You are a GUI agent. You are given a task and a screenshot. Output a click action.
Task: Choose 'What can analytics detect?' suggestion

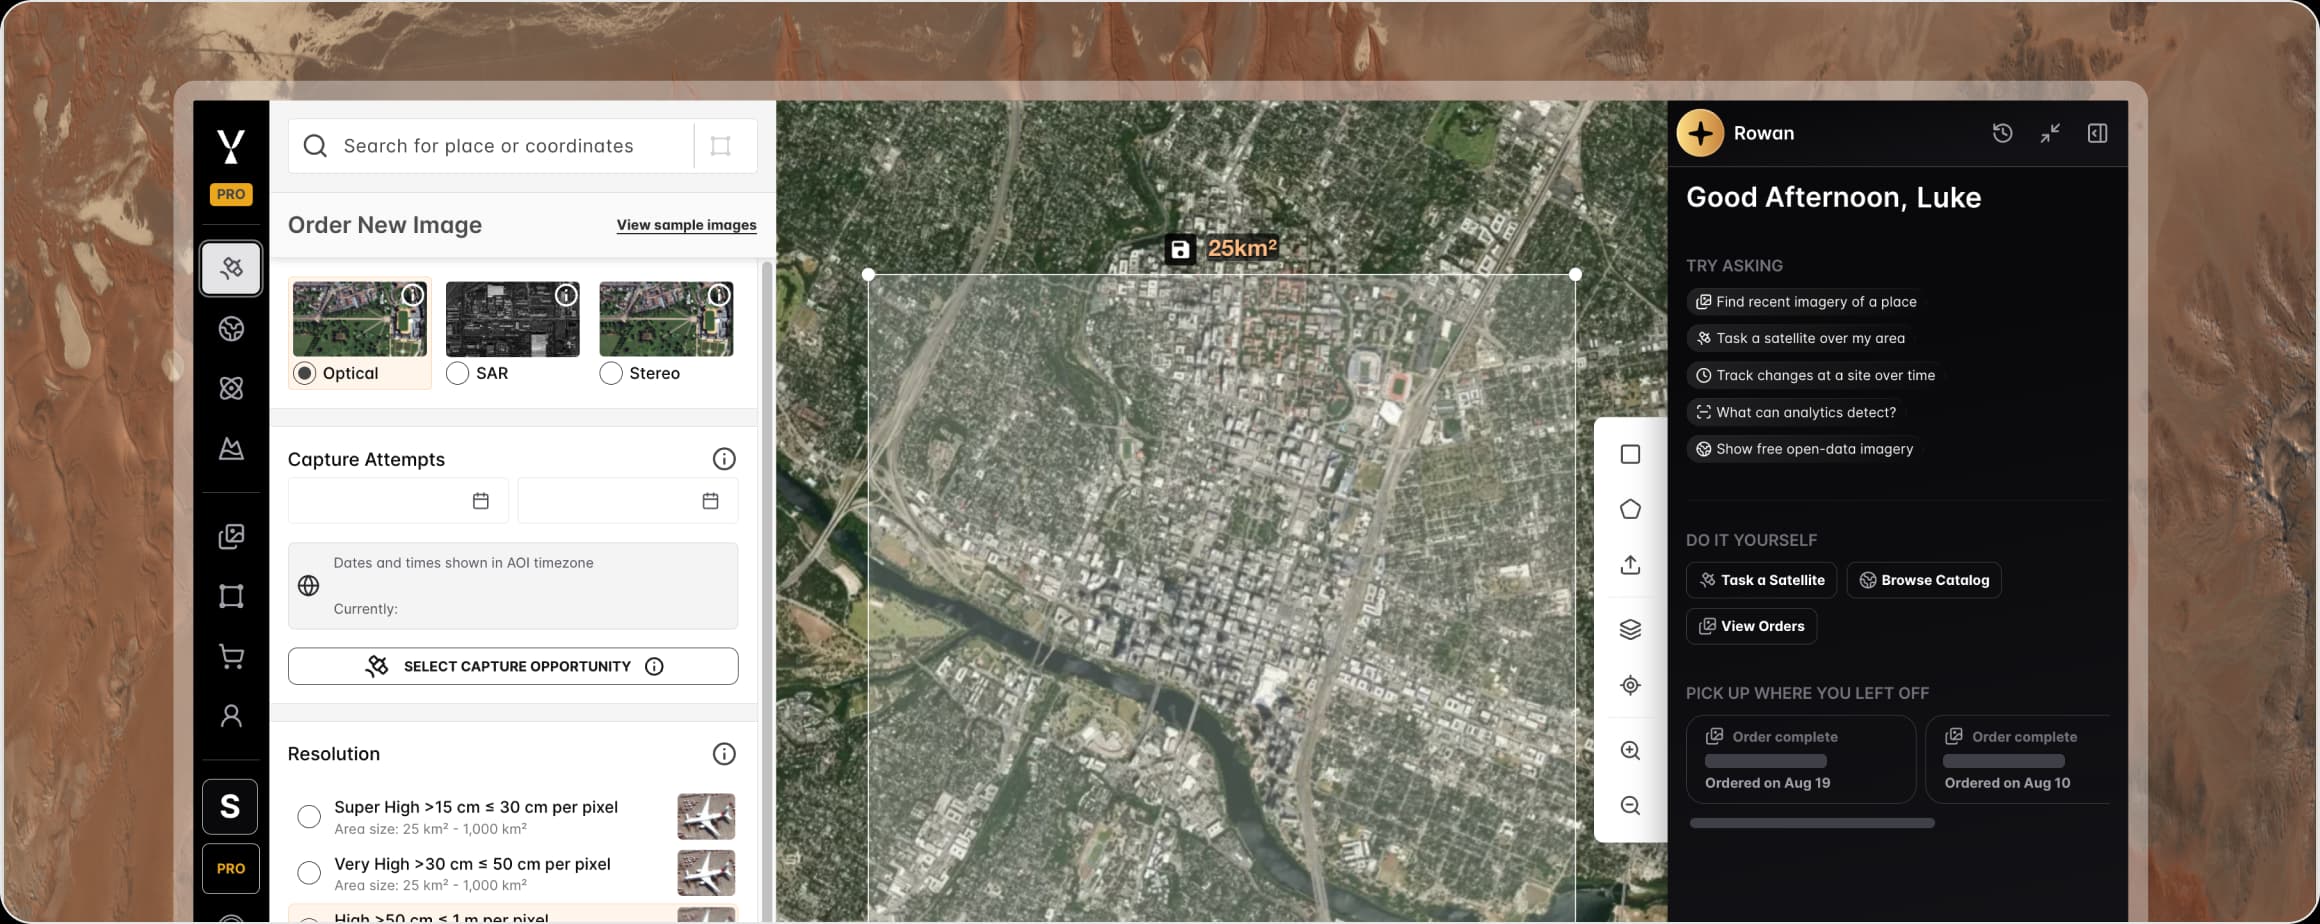click(x=1796, y=412)
